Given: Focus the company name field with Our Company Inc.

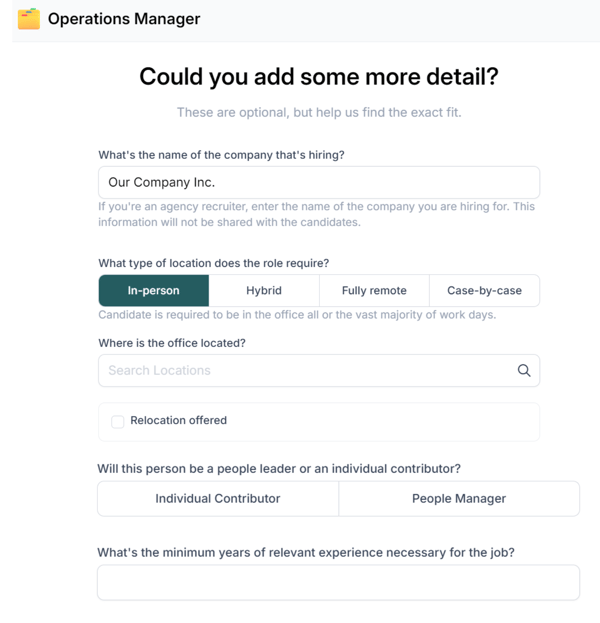Looking at the screenshot, I should click(318, 182).
